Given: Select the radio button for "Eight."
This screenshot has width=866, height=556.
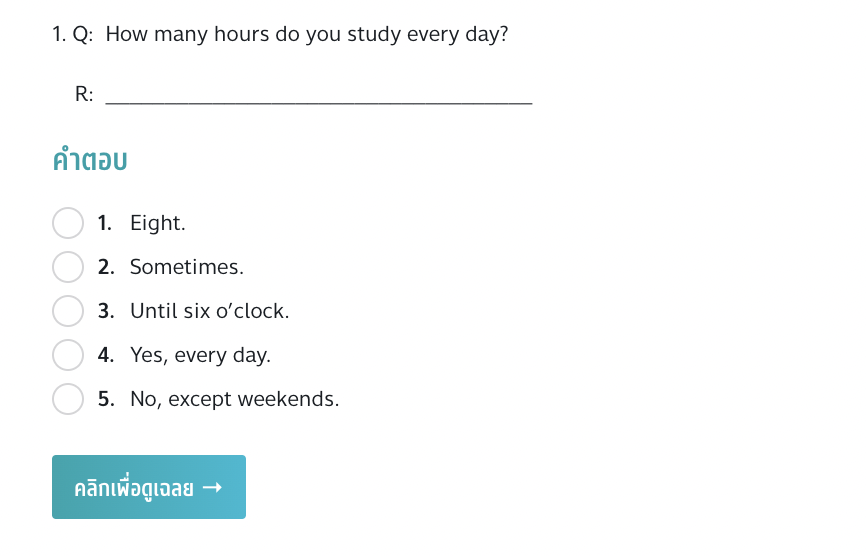Looking at the screenshot, I should pyautogui.click(x=68, y=223).
